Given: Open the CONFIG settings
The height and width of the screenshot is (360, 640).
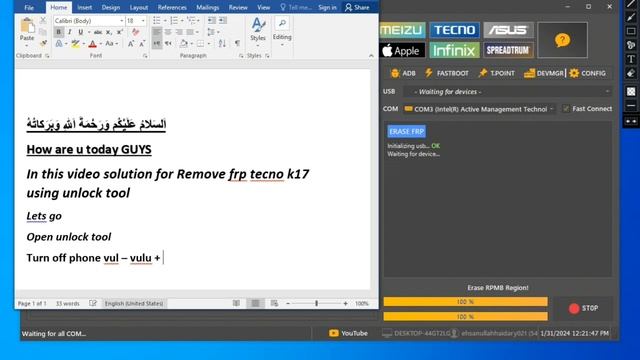Looking at the screenshot, I should tap(587, 73).
